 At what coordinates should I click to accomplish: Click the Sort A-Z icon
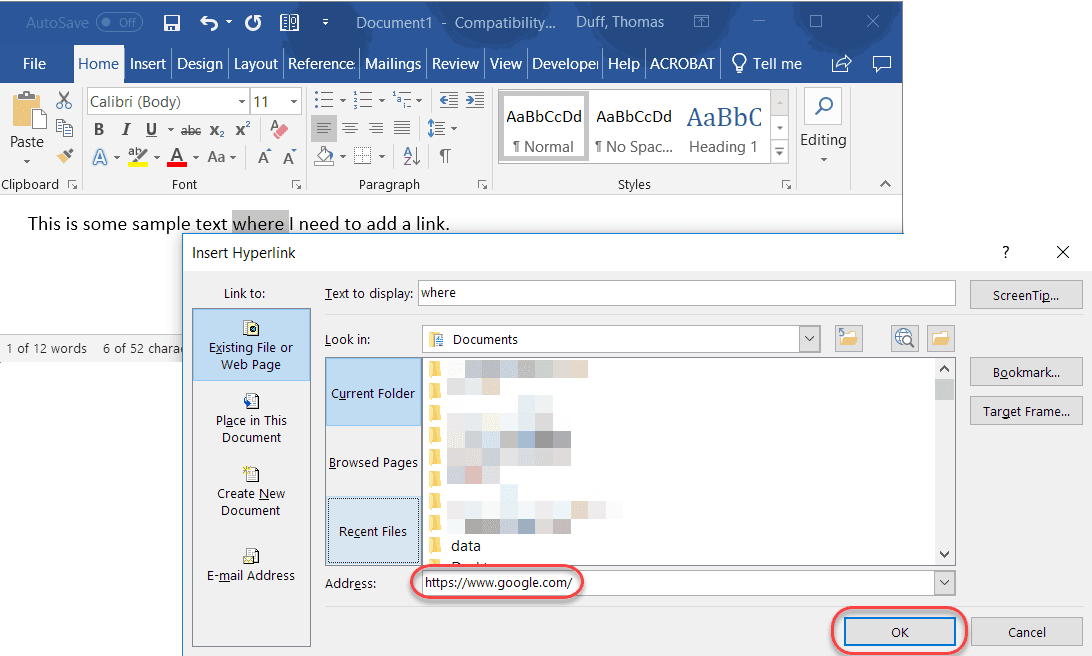point(412,156)
